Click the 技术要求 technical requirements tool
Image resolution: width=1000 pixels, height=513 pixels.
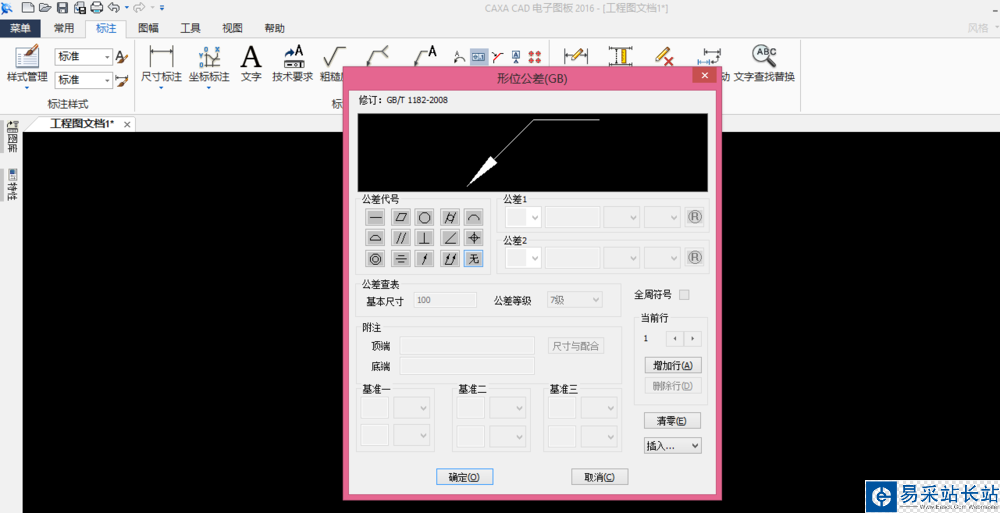point(293,64)
